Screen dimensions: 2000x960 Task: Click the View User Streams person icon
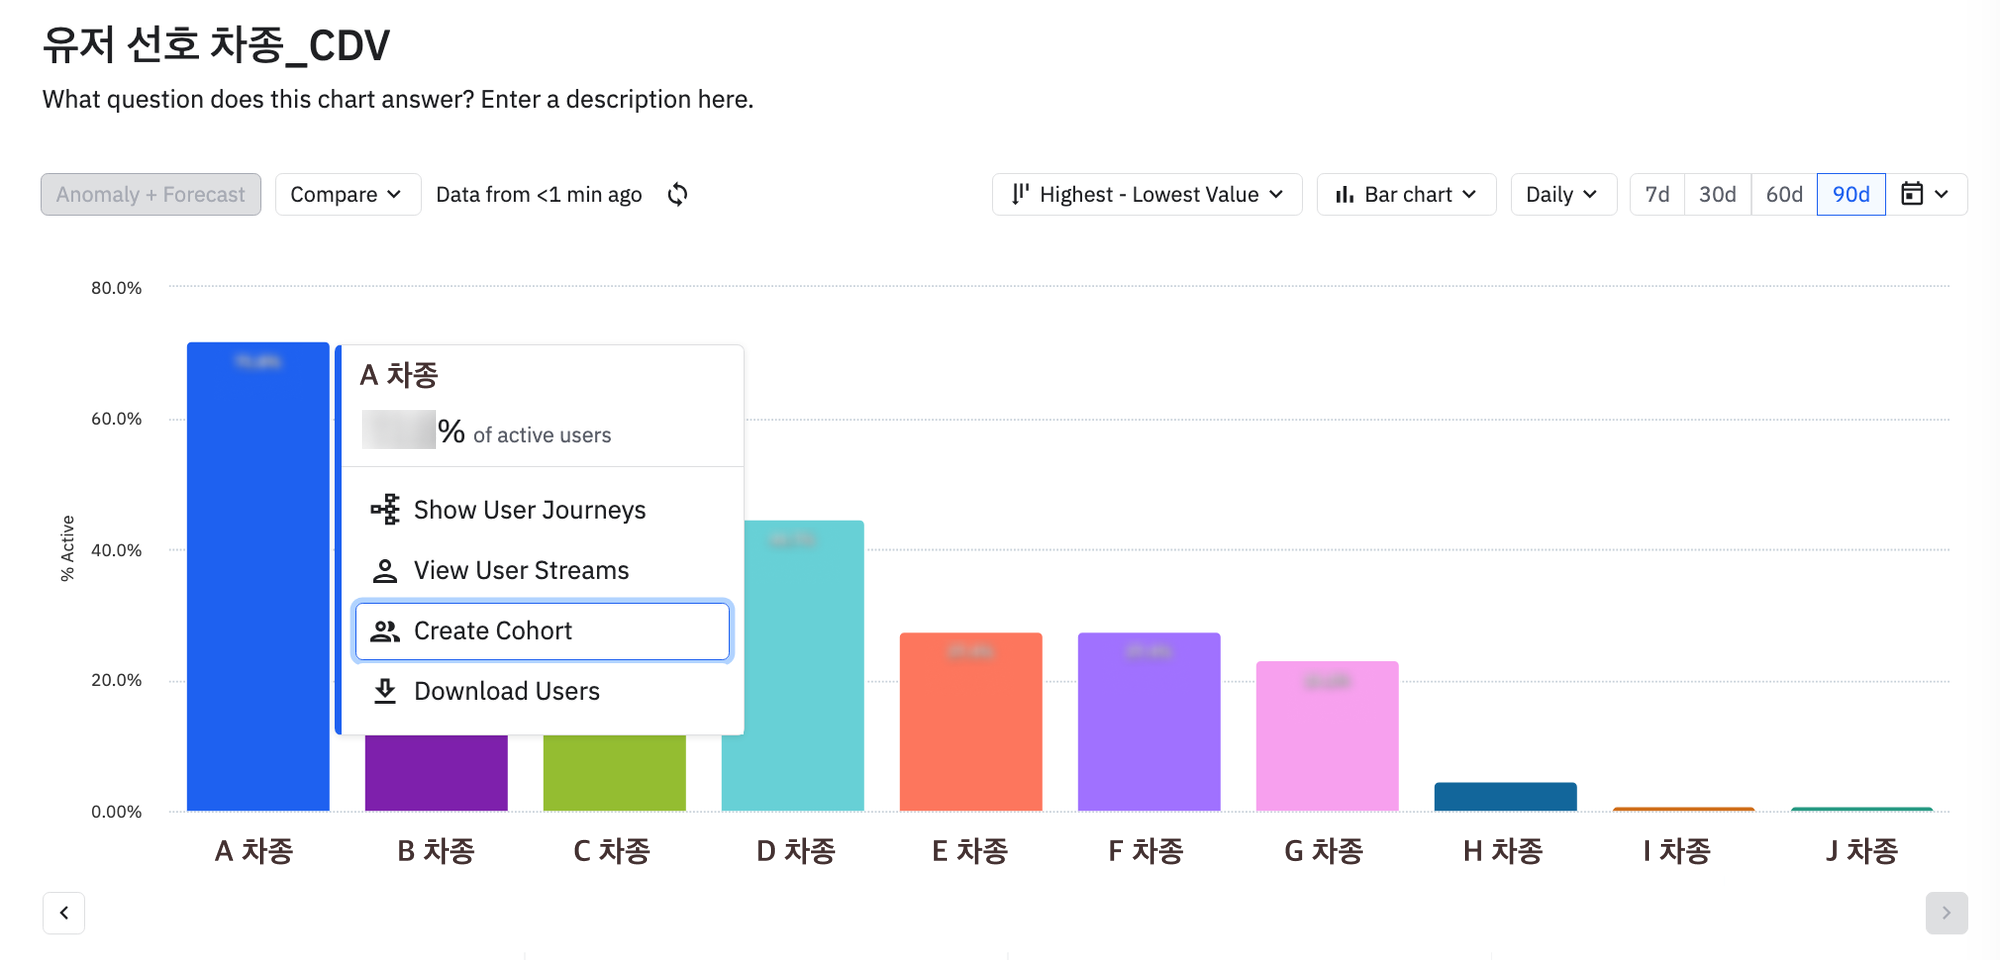[x=385, y=570]
